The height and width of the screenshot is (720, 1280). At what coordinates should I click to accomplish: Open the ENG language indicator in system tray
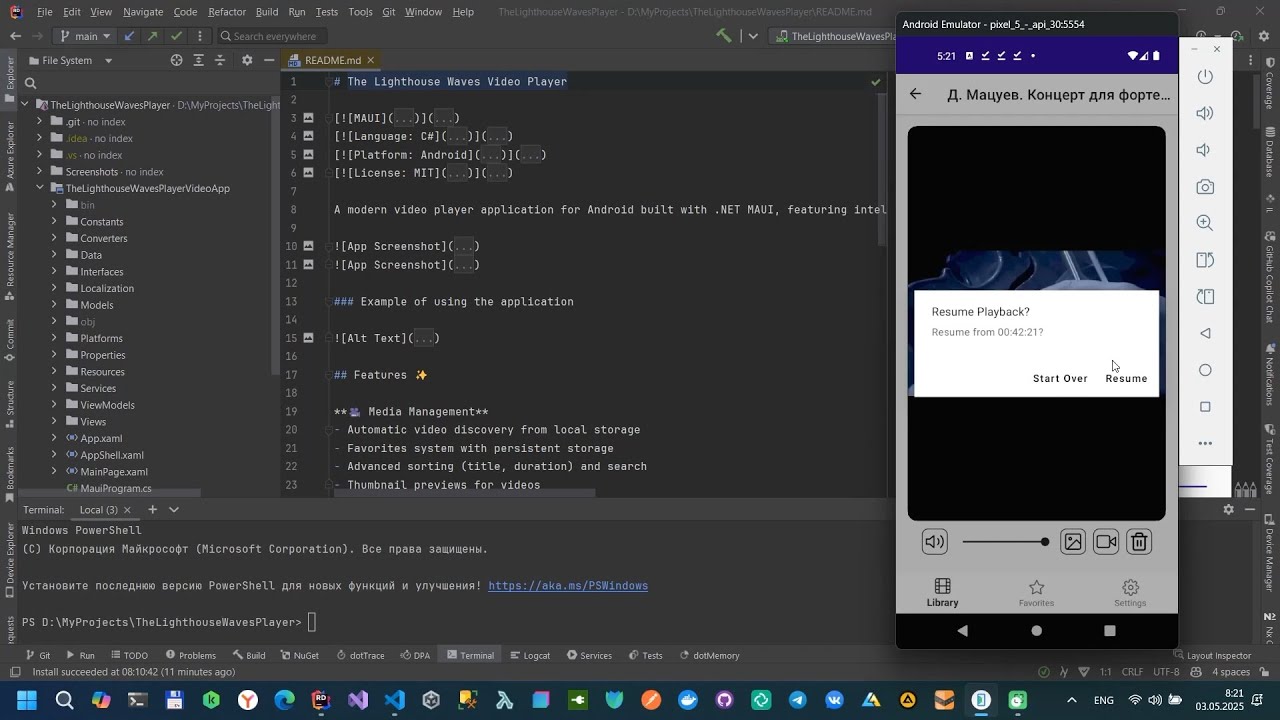pyautogui.click(x=1104, y=700)
